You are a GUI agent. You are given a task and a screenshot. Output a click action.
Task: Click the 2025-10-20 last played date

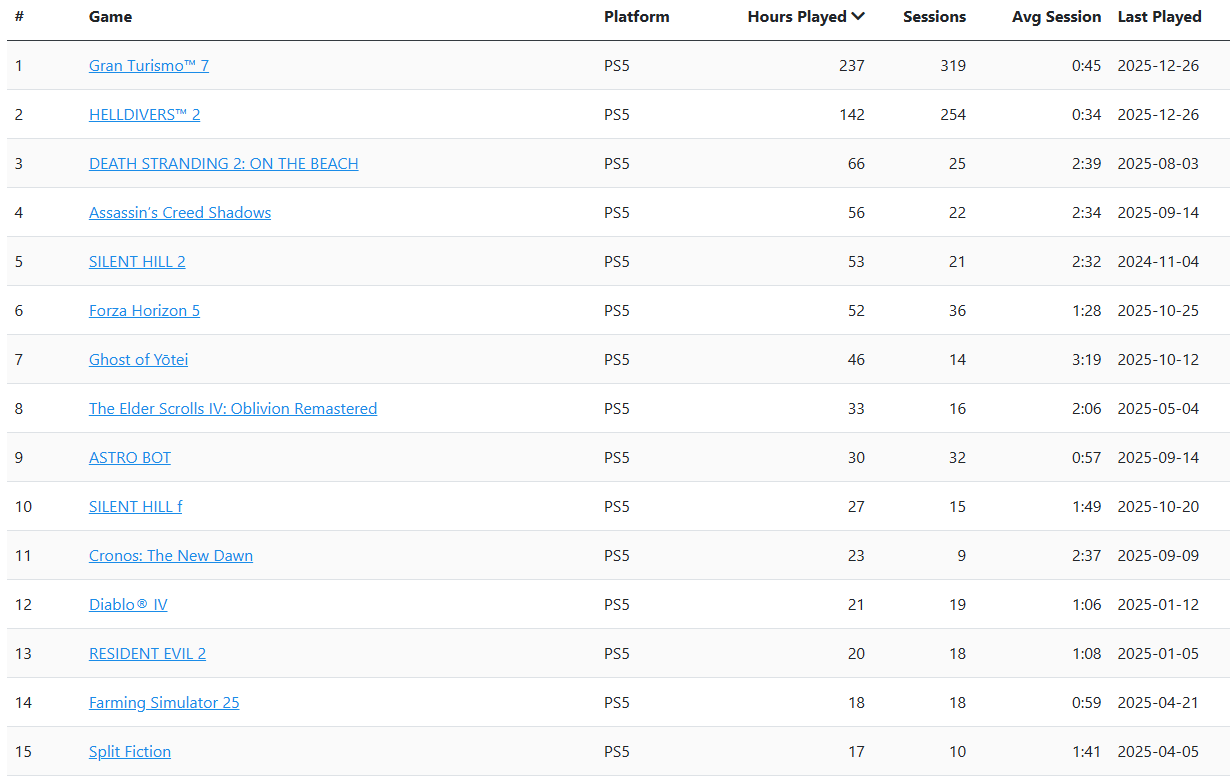point(1158,507)
